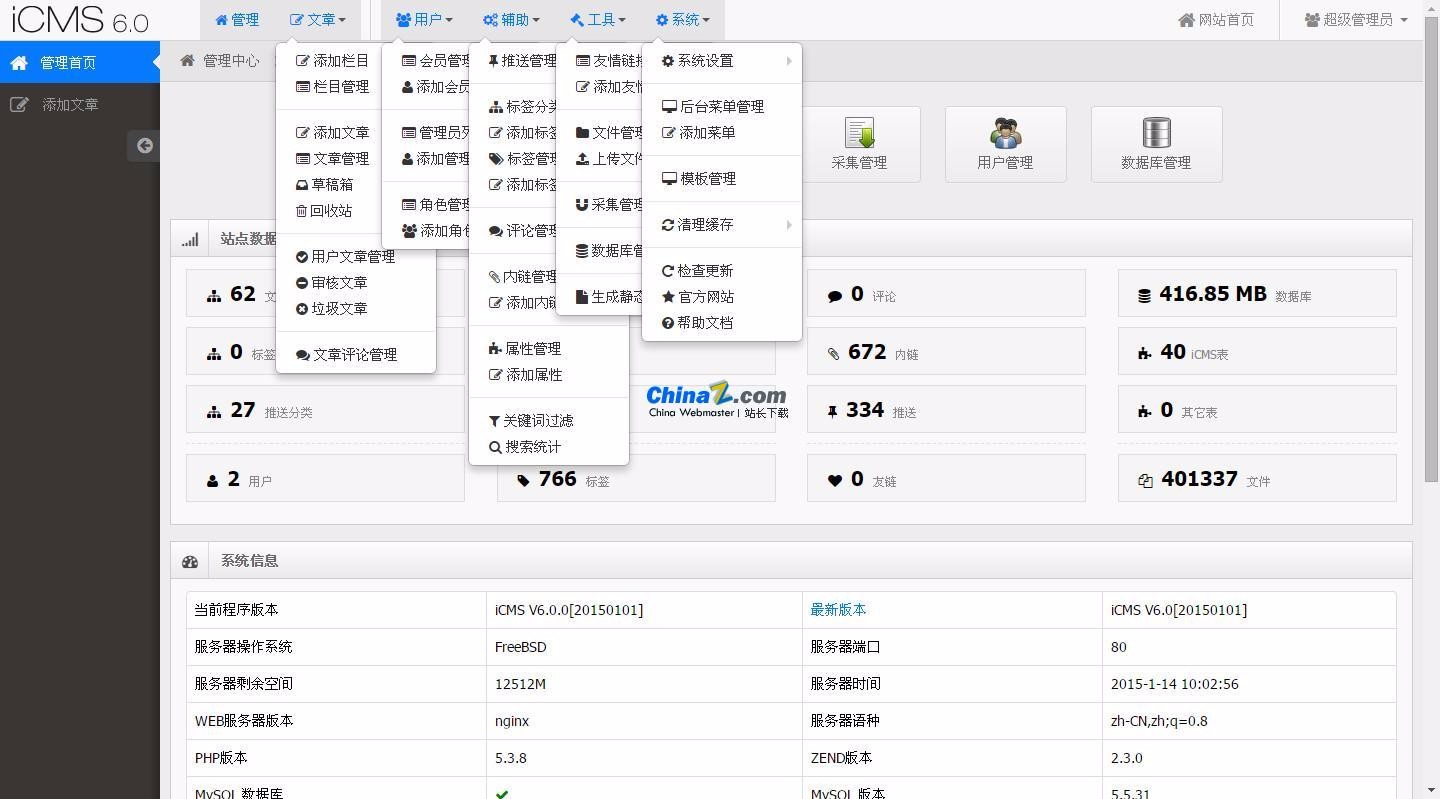The height and width of the screenshot is (799, 1440).
Task: Click the 334 推送 stat box
Action: [x=946, y=410]
